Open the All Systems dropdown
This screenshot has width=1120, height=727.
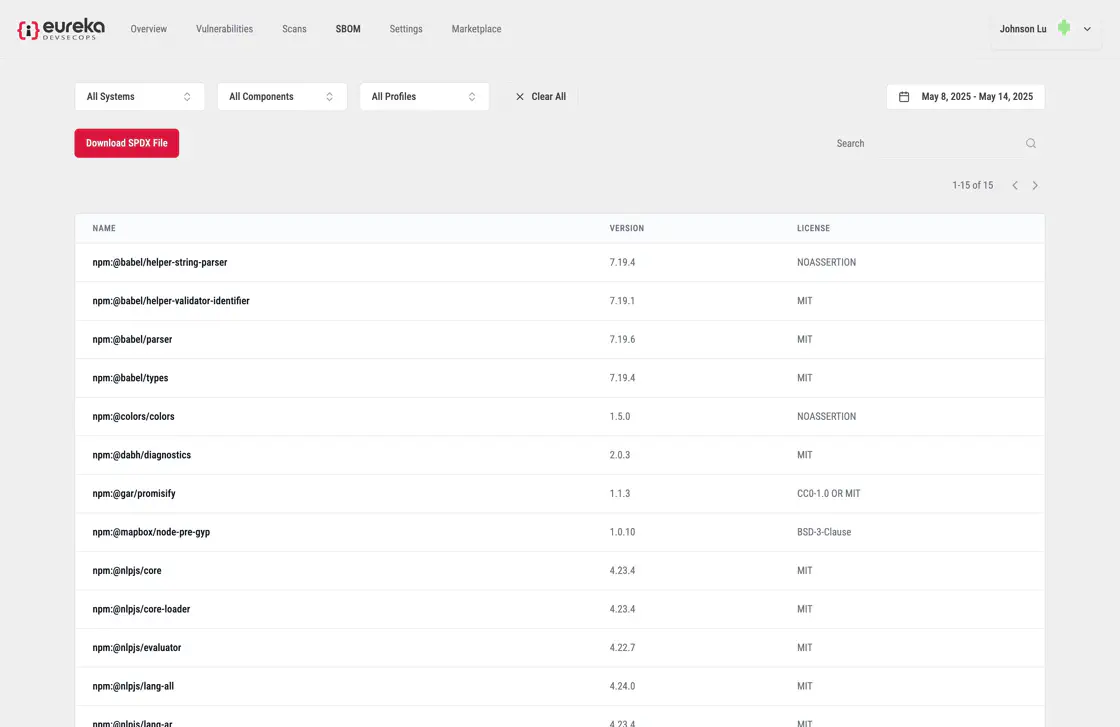point(139,97)
